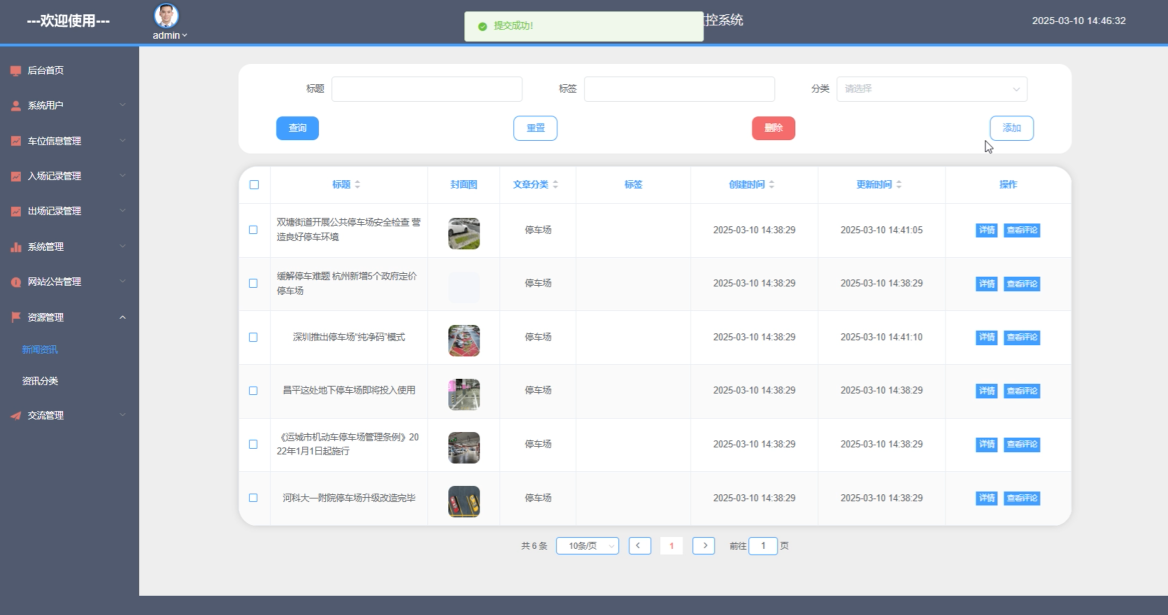Open cover image of 深圳推出停车场 article
1168x615 pixels.
(x=463, y=341)
